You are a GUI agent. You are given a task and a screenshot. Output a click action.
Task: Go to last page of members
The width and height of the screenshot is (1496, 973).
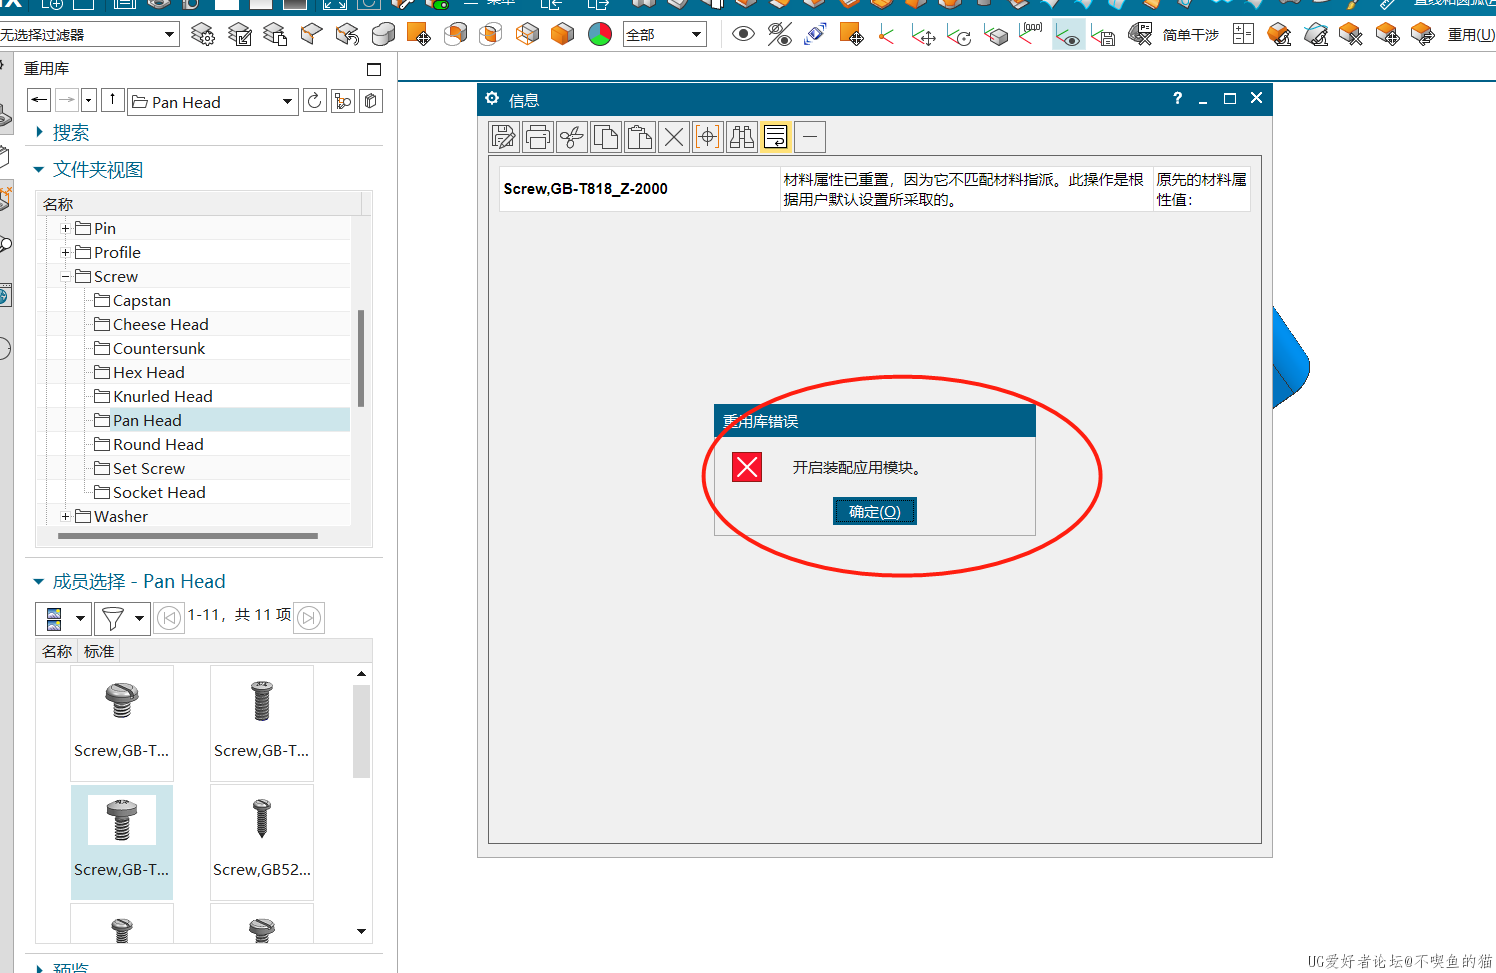(x=309, y=618)
